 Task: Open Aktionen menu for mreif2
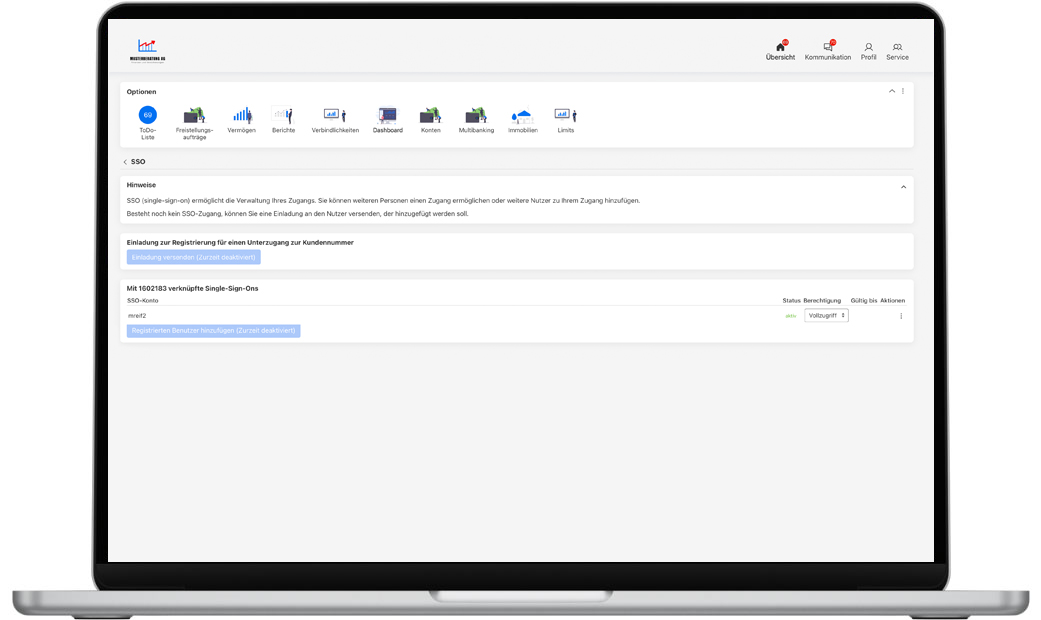[x=900, y=316]
